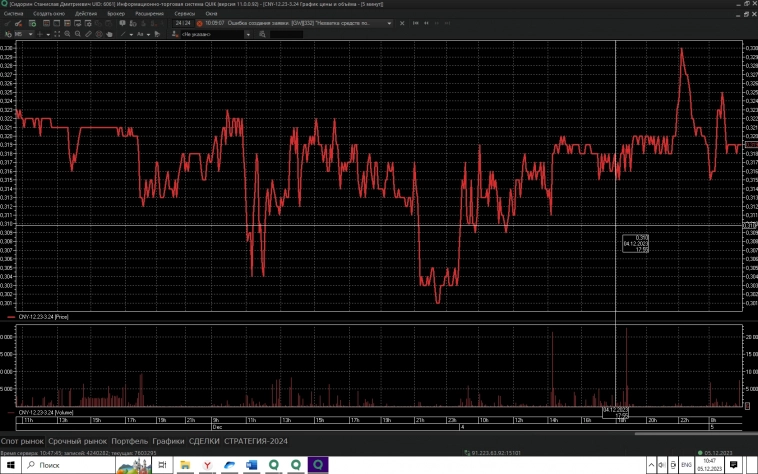Switch to the Срочный рынок tab
This screenshot has width=758, height=474.
tap(82, 440)
